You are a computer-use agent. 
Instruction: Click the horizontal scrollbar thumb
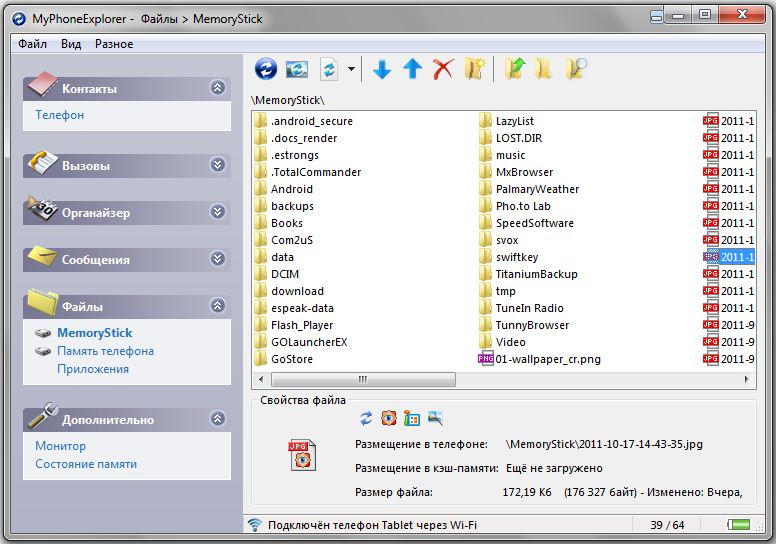(x=363, y=380)
